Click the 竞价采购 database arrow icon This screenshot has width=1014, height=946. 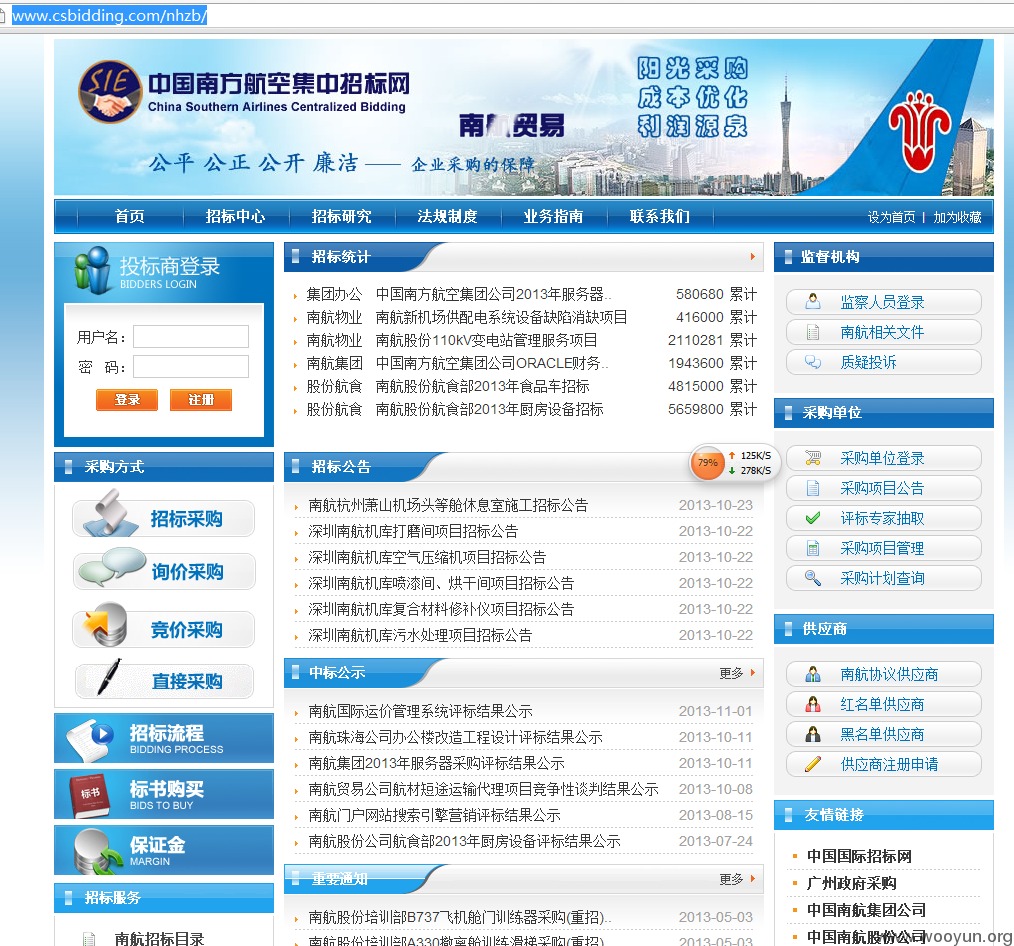pyautogui.click(x=103, y=624)
